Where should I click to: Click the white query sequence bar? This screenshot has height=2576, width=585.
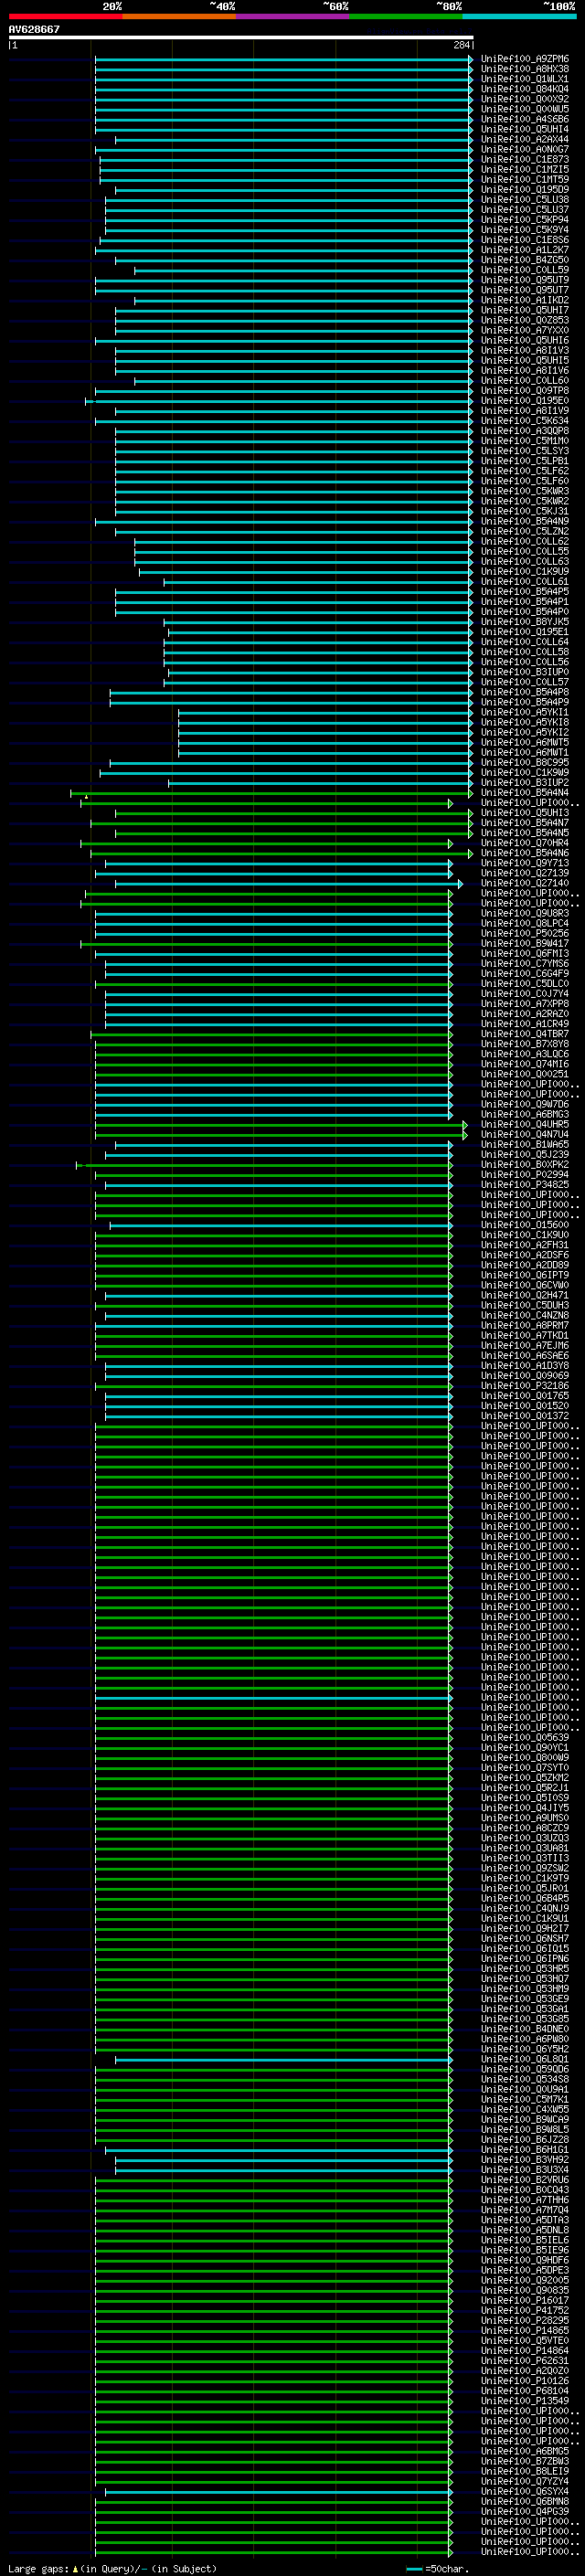[241, 37]
